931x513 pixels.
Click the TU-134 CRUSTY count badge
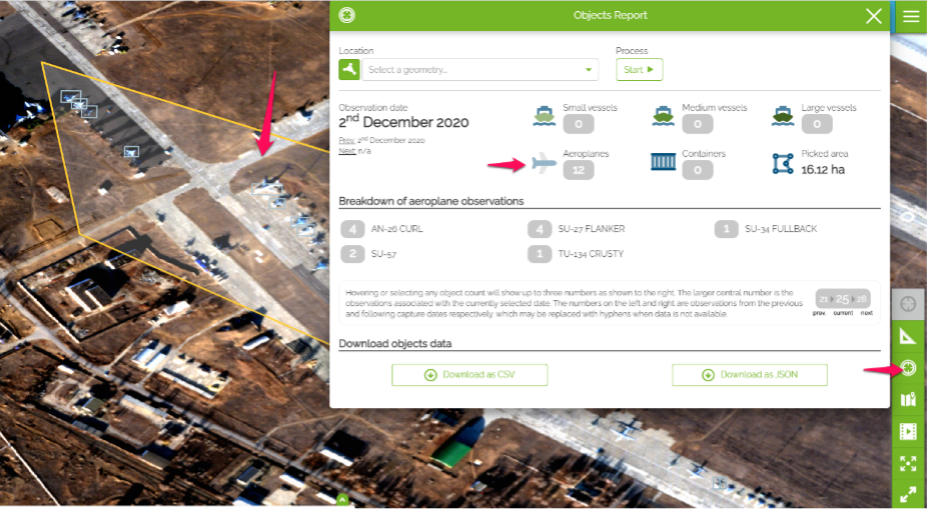pos(542,255)
